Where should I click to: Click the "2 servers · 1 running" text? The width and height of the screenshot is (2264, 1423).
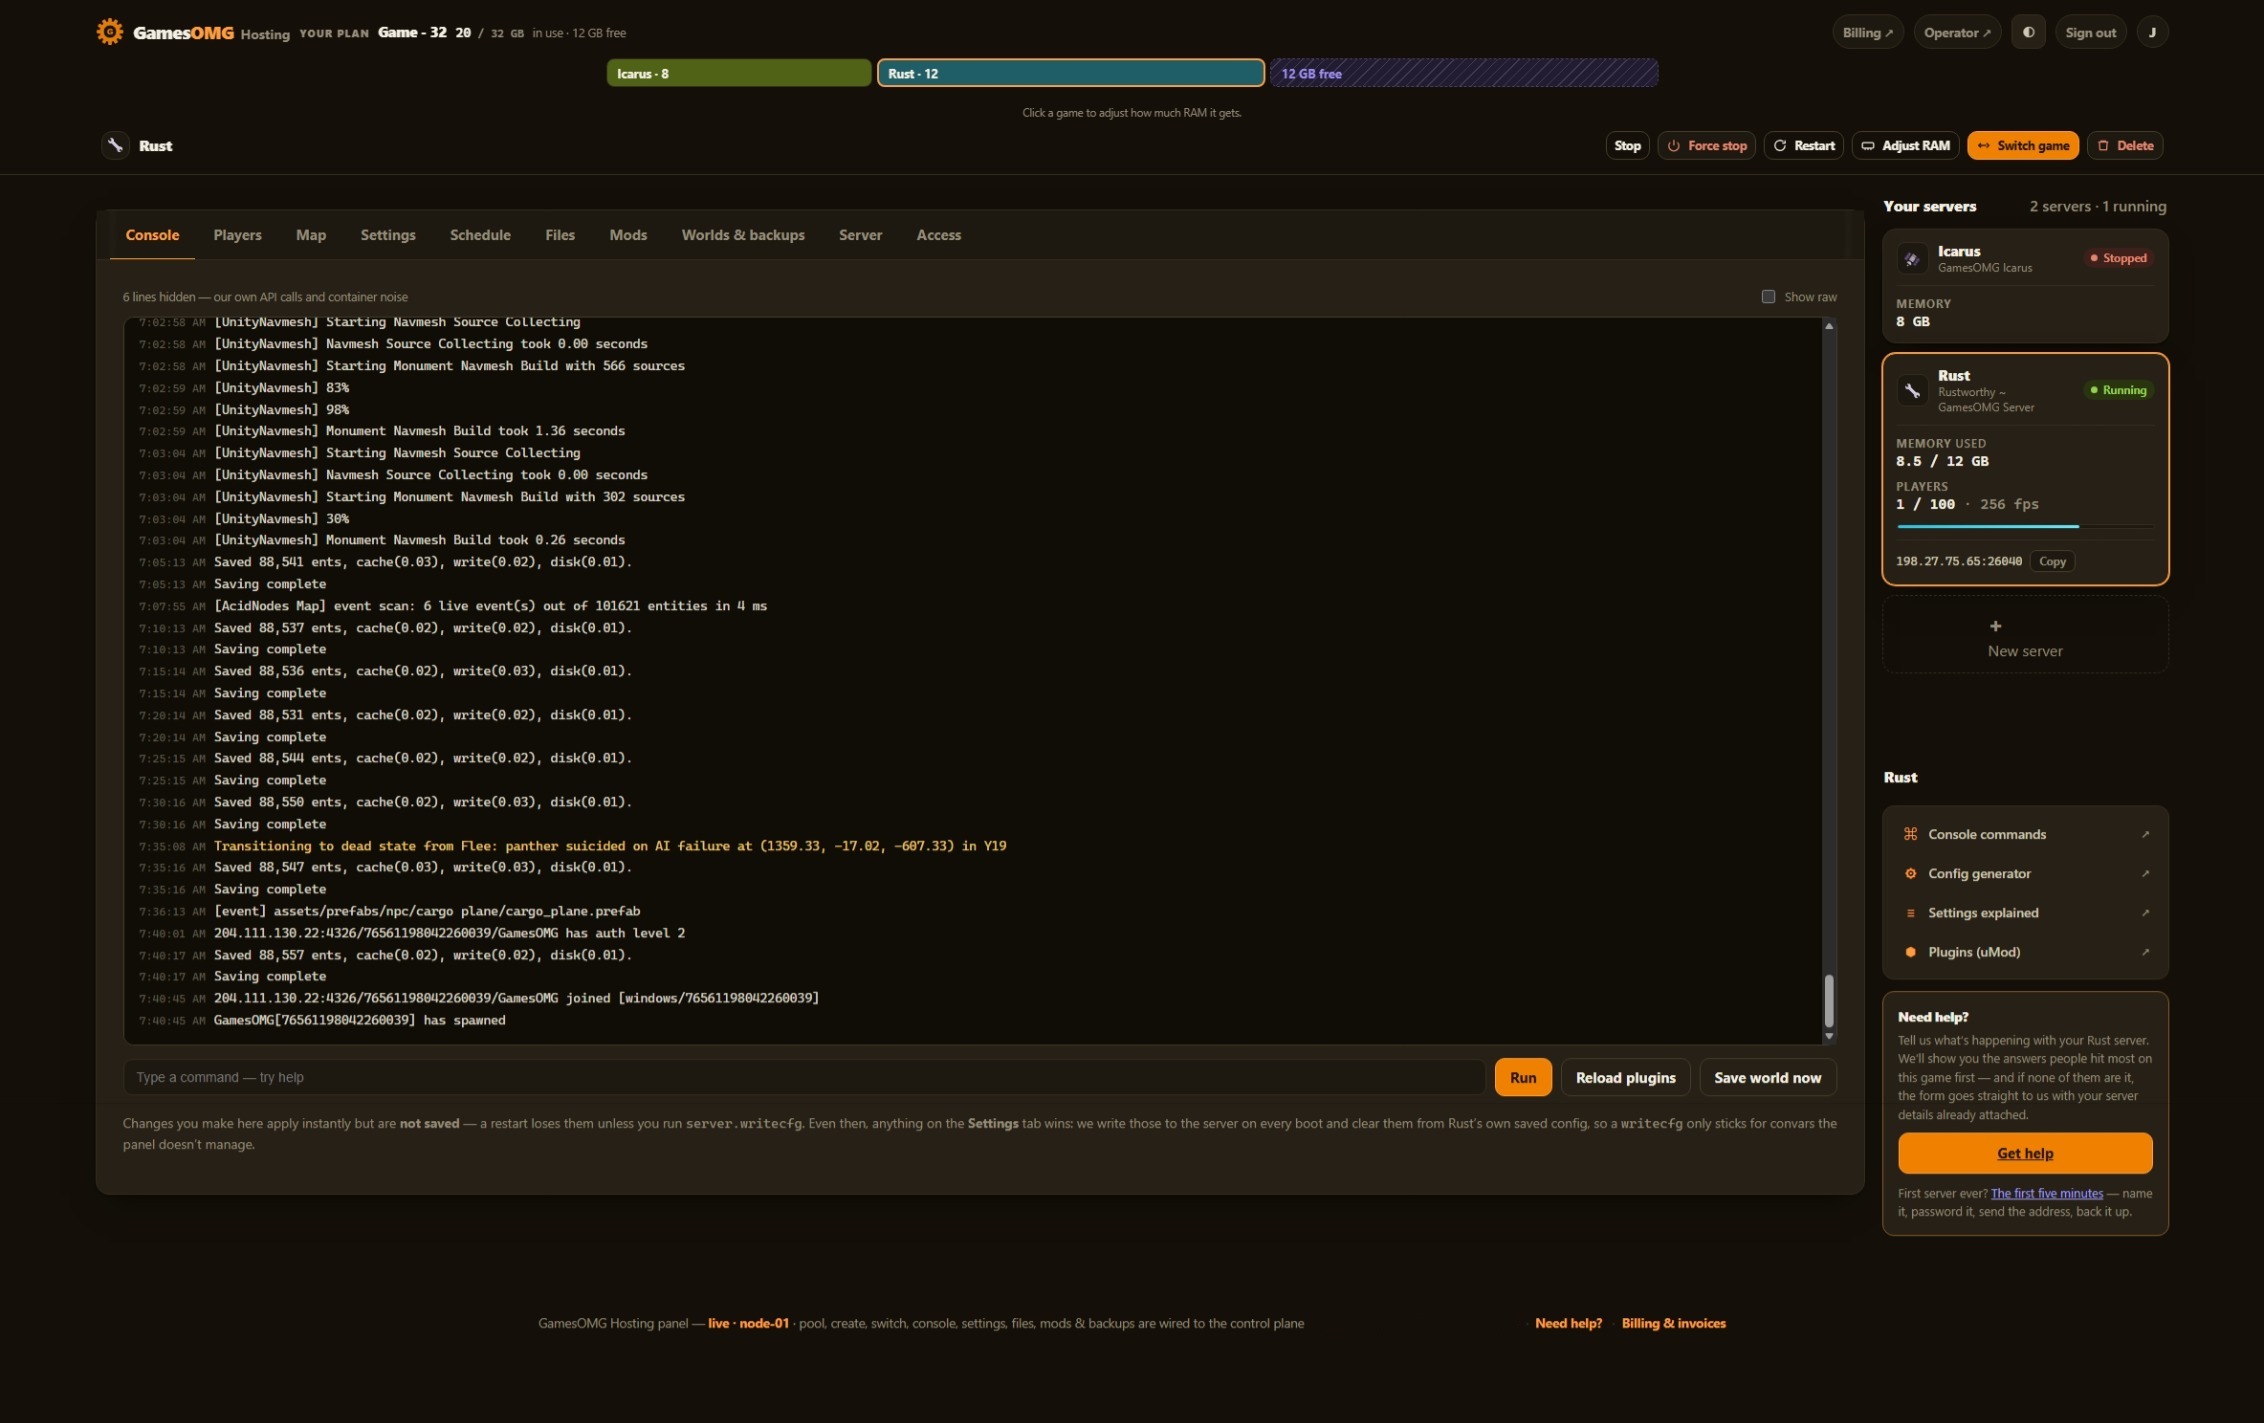click(x=2097, y=207)
